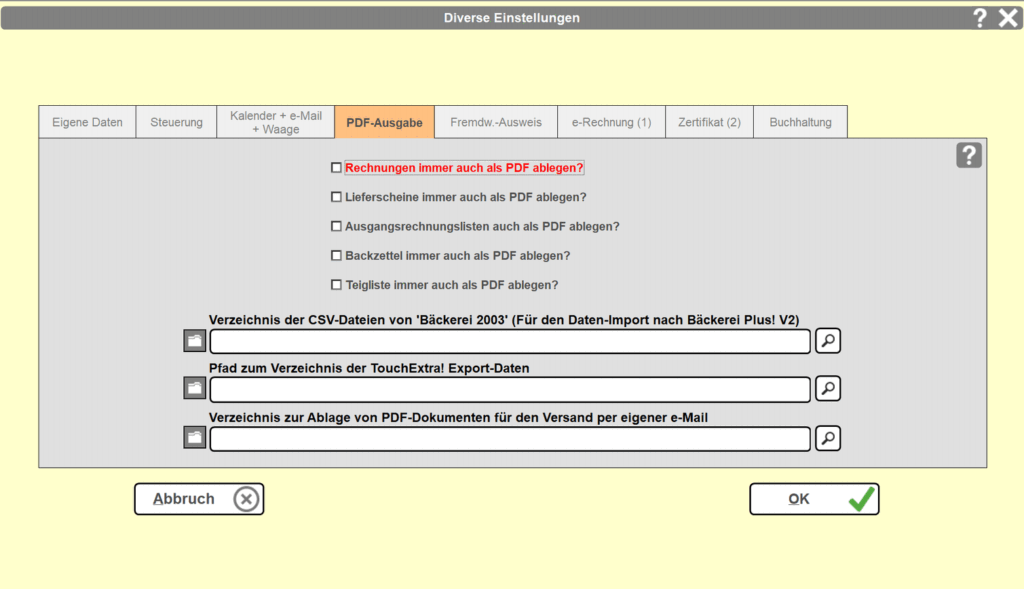Click the folder icon for the TouchExtra export path
This screenshot has height=589, width=1024.
point(195,389)
